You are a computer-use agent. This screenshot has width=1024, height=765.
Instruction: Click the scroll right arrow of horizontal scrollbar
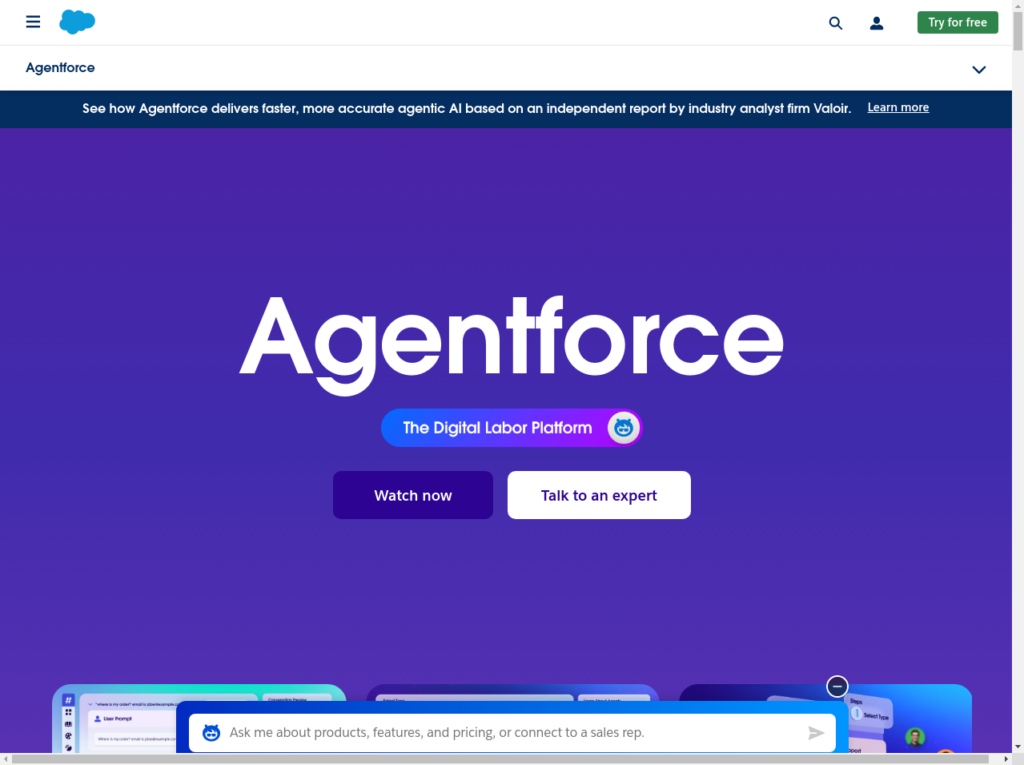click(1006, 759)
